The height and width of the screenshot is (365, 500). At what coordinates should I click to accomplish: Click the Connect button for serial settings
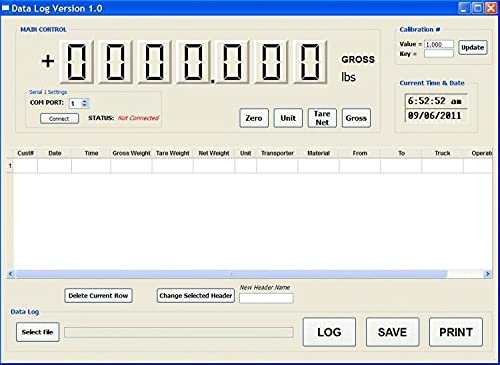click(59, 118)
